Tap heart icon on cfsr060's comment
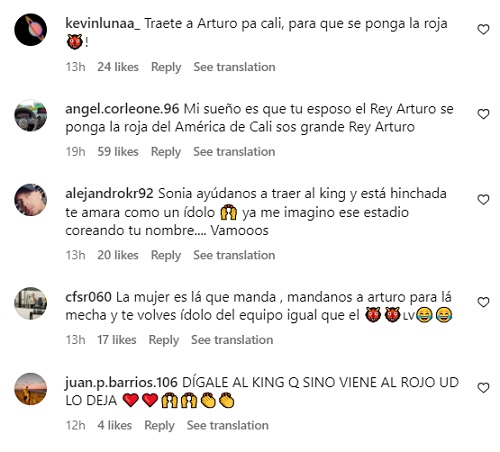This screenshot has height=452, width=500. click(x=483, y=302)
